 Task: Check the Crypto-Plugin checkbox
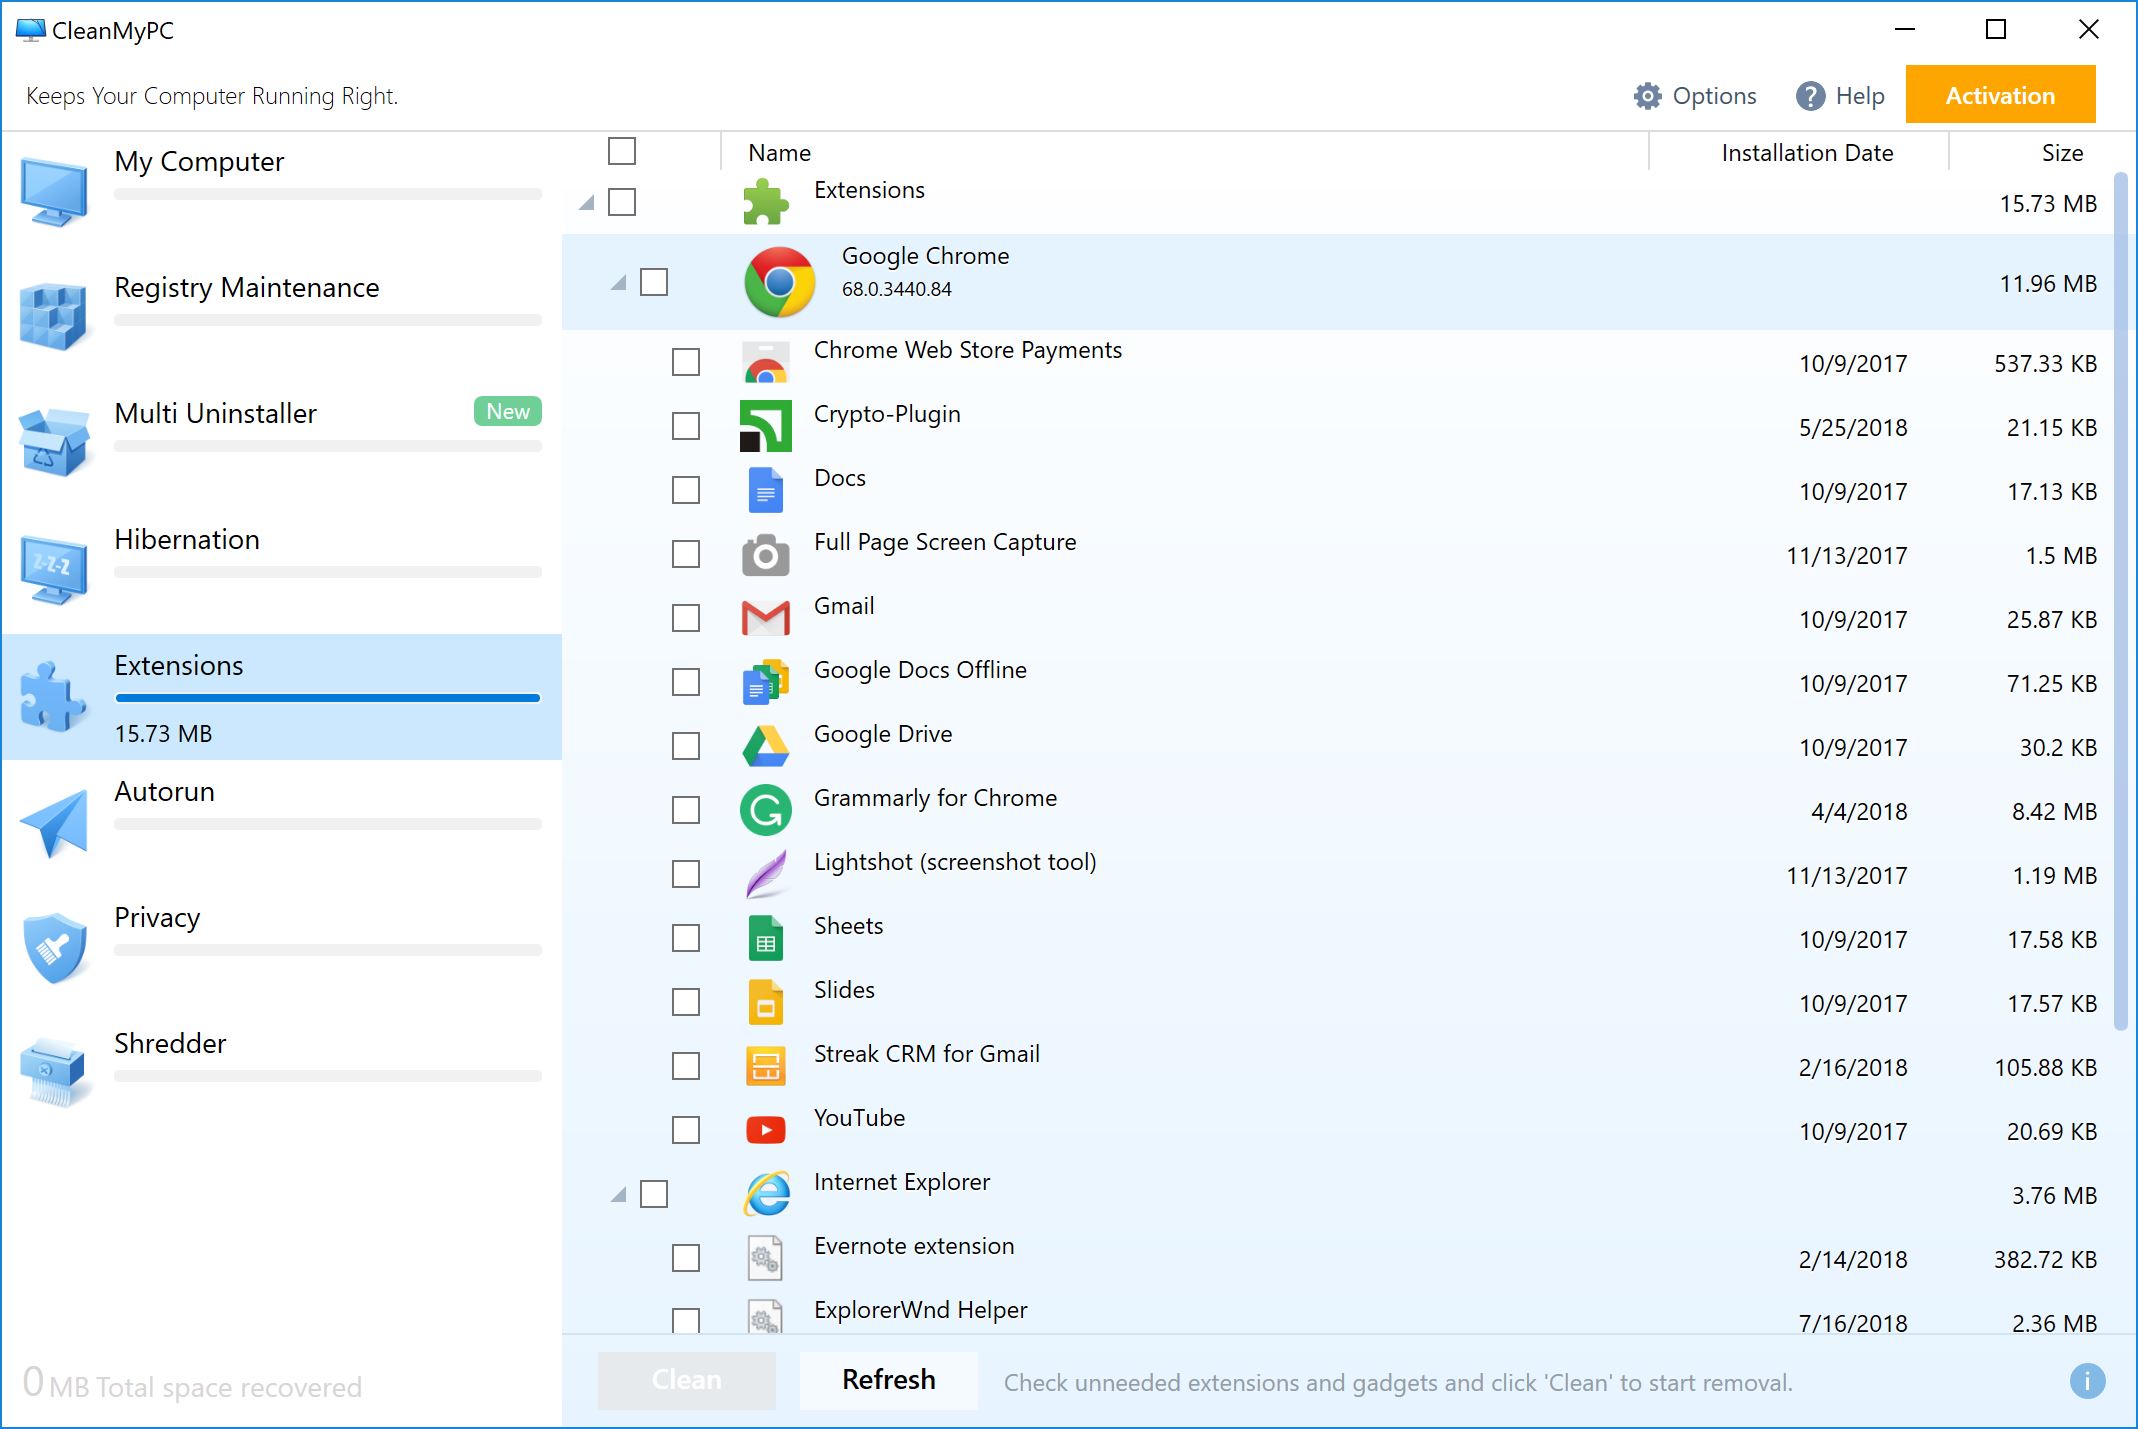pyautogui.click(x=686, y=426)
